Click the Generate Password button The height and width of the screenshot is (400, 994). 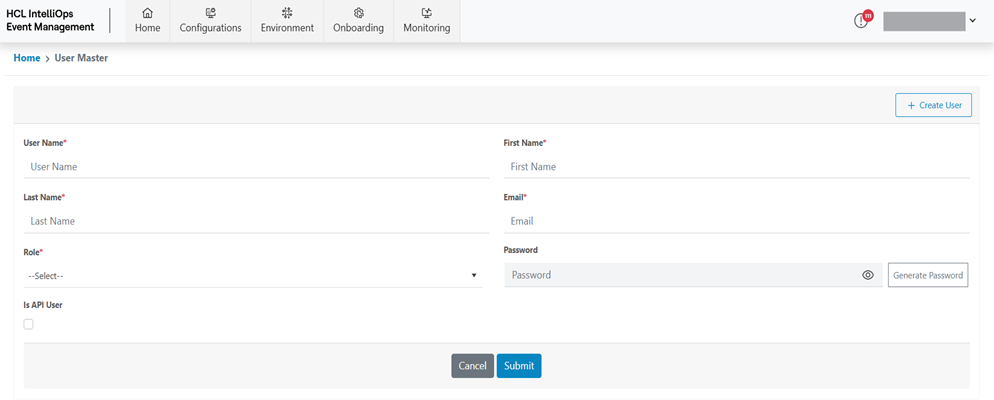tap(927, 275)
